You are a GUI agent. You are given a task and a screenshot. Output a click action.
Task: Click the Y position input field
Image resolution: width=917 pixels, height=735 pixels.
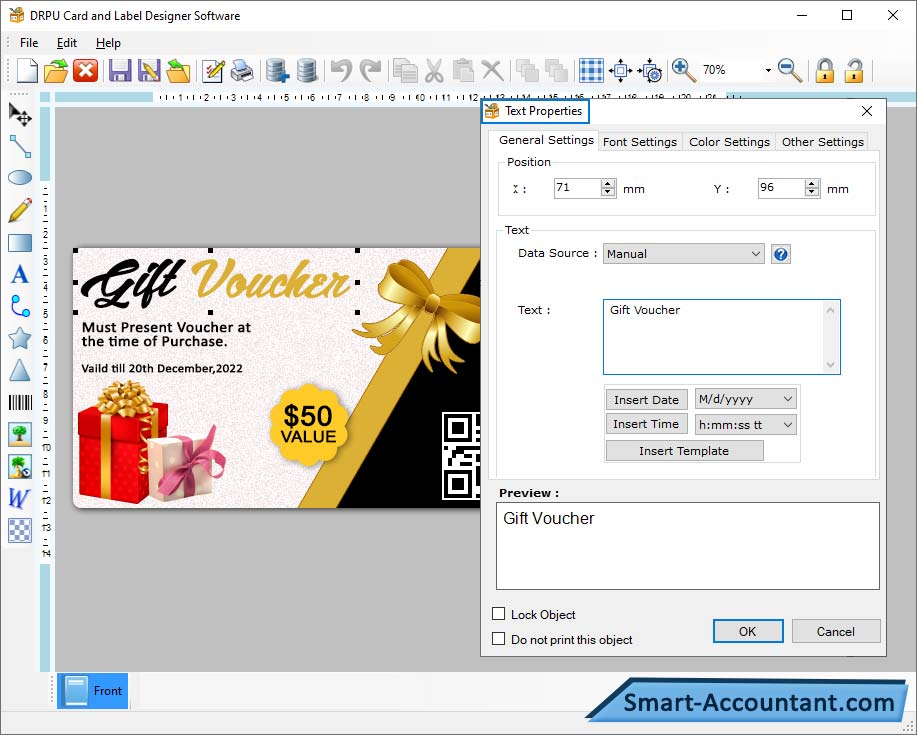pyautogui.click(x=781, y=188)
